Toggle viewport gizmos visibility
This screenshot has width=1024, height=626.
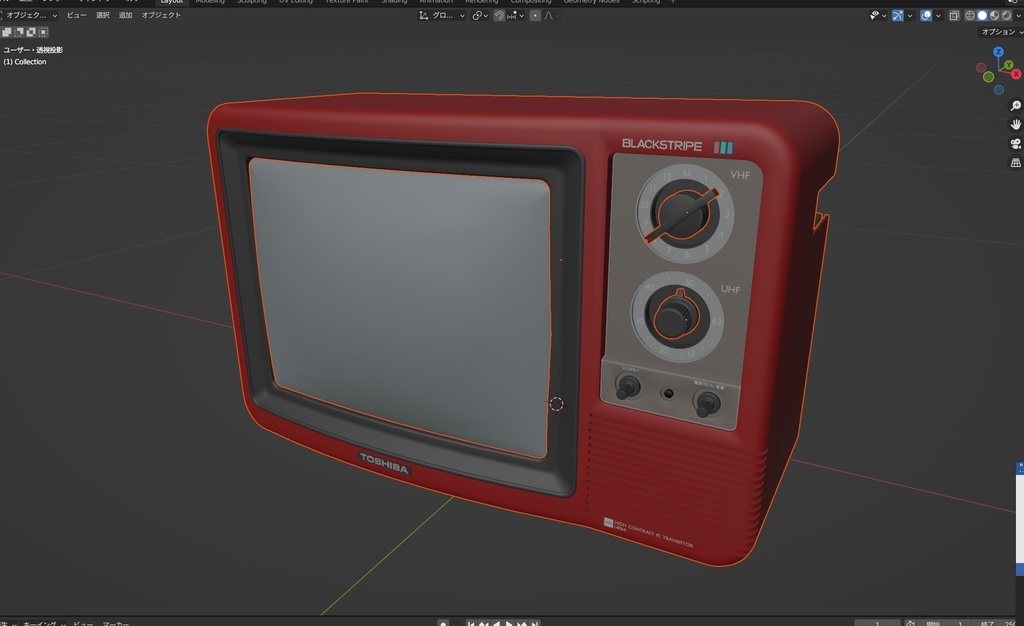[x=898, y=15]
